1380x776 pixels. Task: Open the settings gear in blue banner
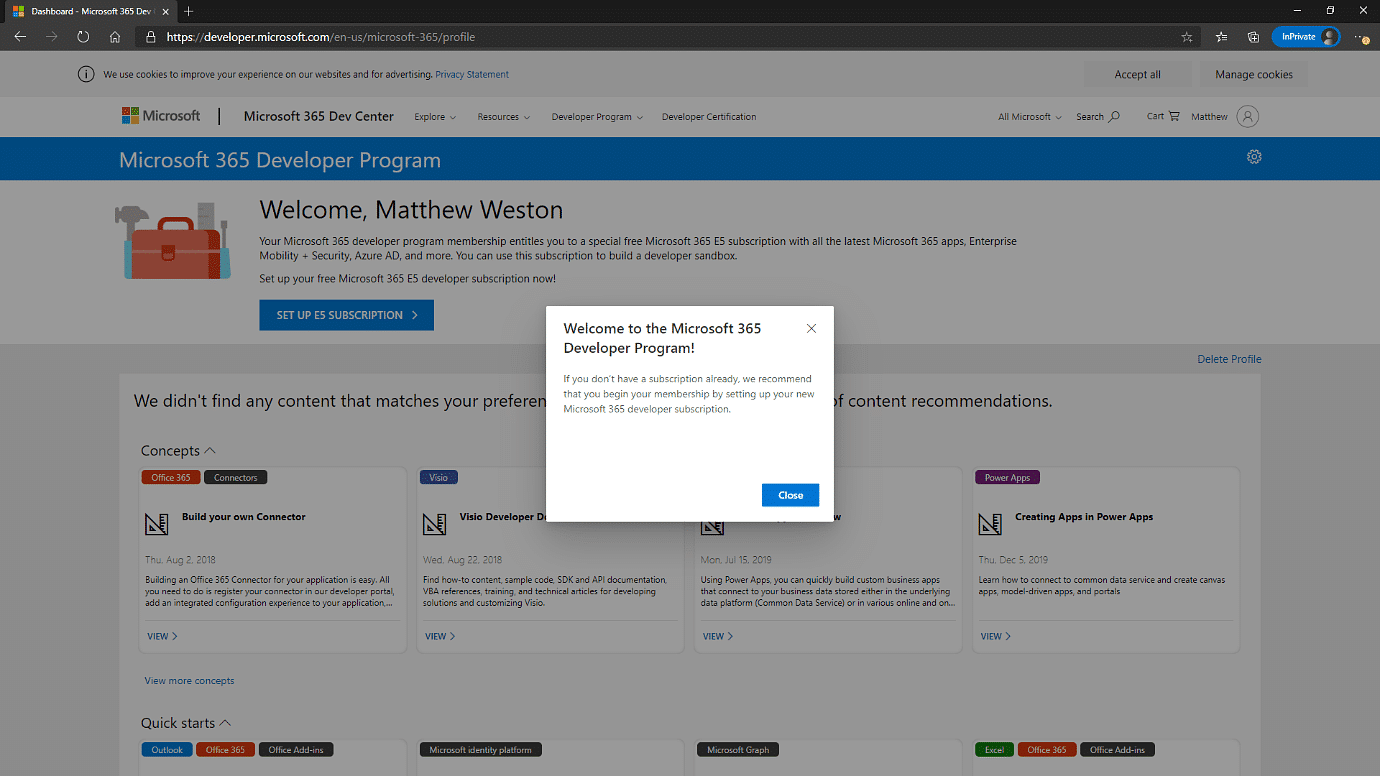(x=1254, y=157)
